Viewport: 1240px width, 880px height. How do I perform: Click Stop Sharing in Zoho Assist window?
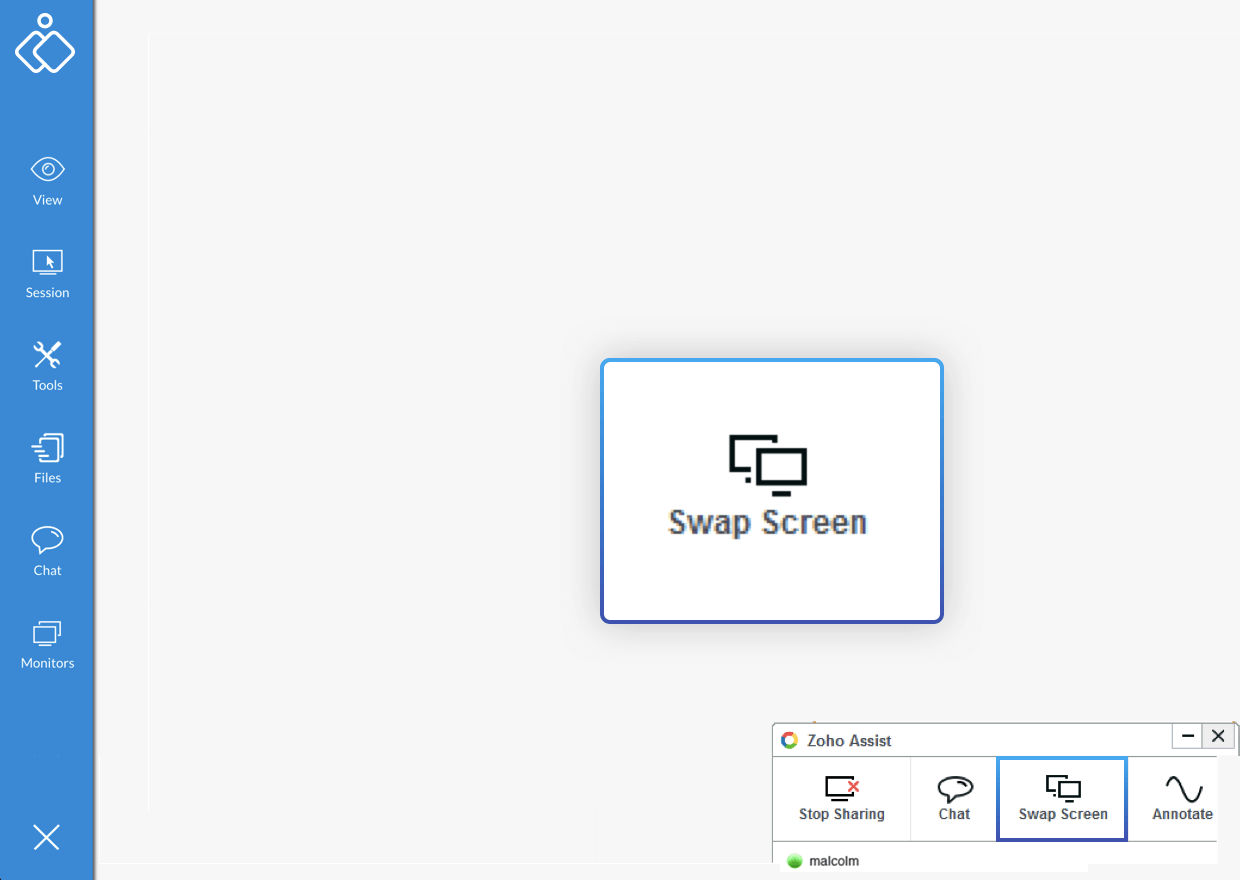coord(841,799)
